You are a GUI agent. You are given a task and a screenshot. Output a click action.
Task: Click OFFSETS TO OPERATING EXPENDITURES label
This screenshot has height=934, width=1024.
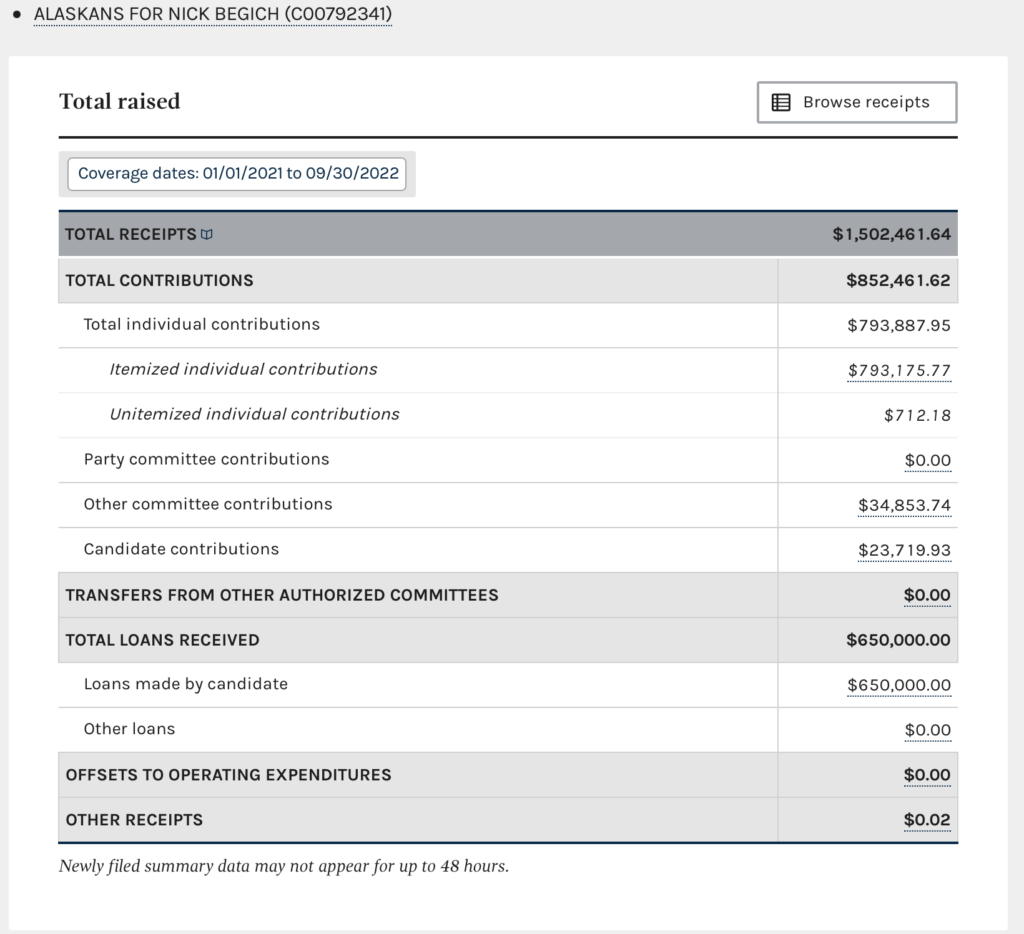click(229, 775)
